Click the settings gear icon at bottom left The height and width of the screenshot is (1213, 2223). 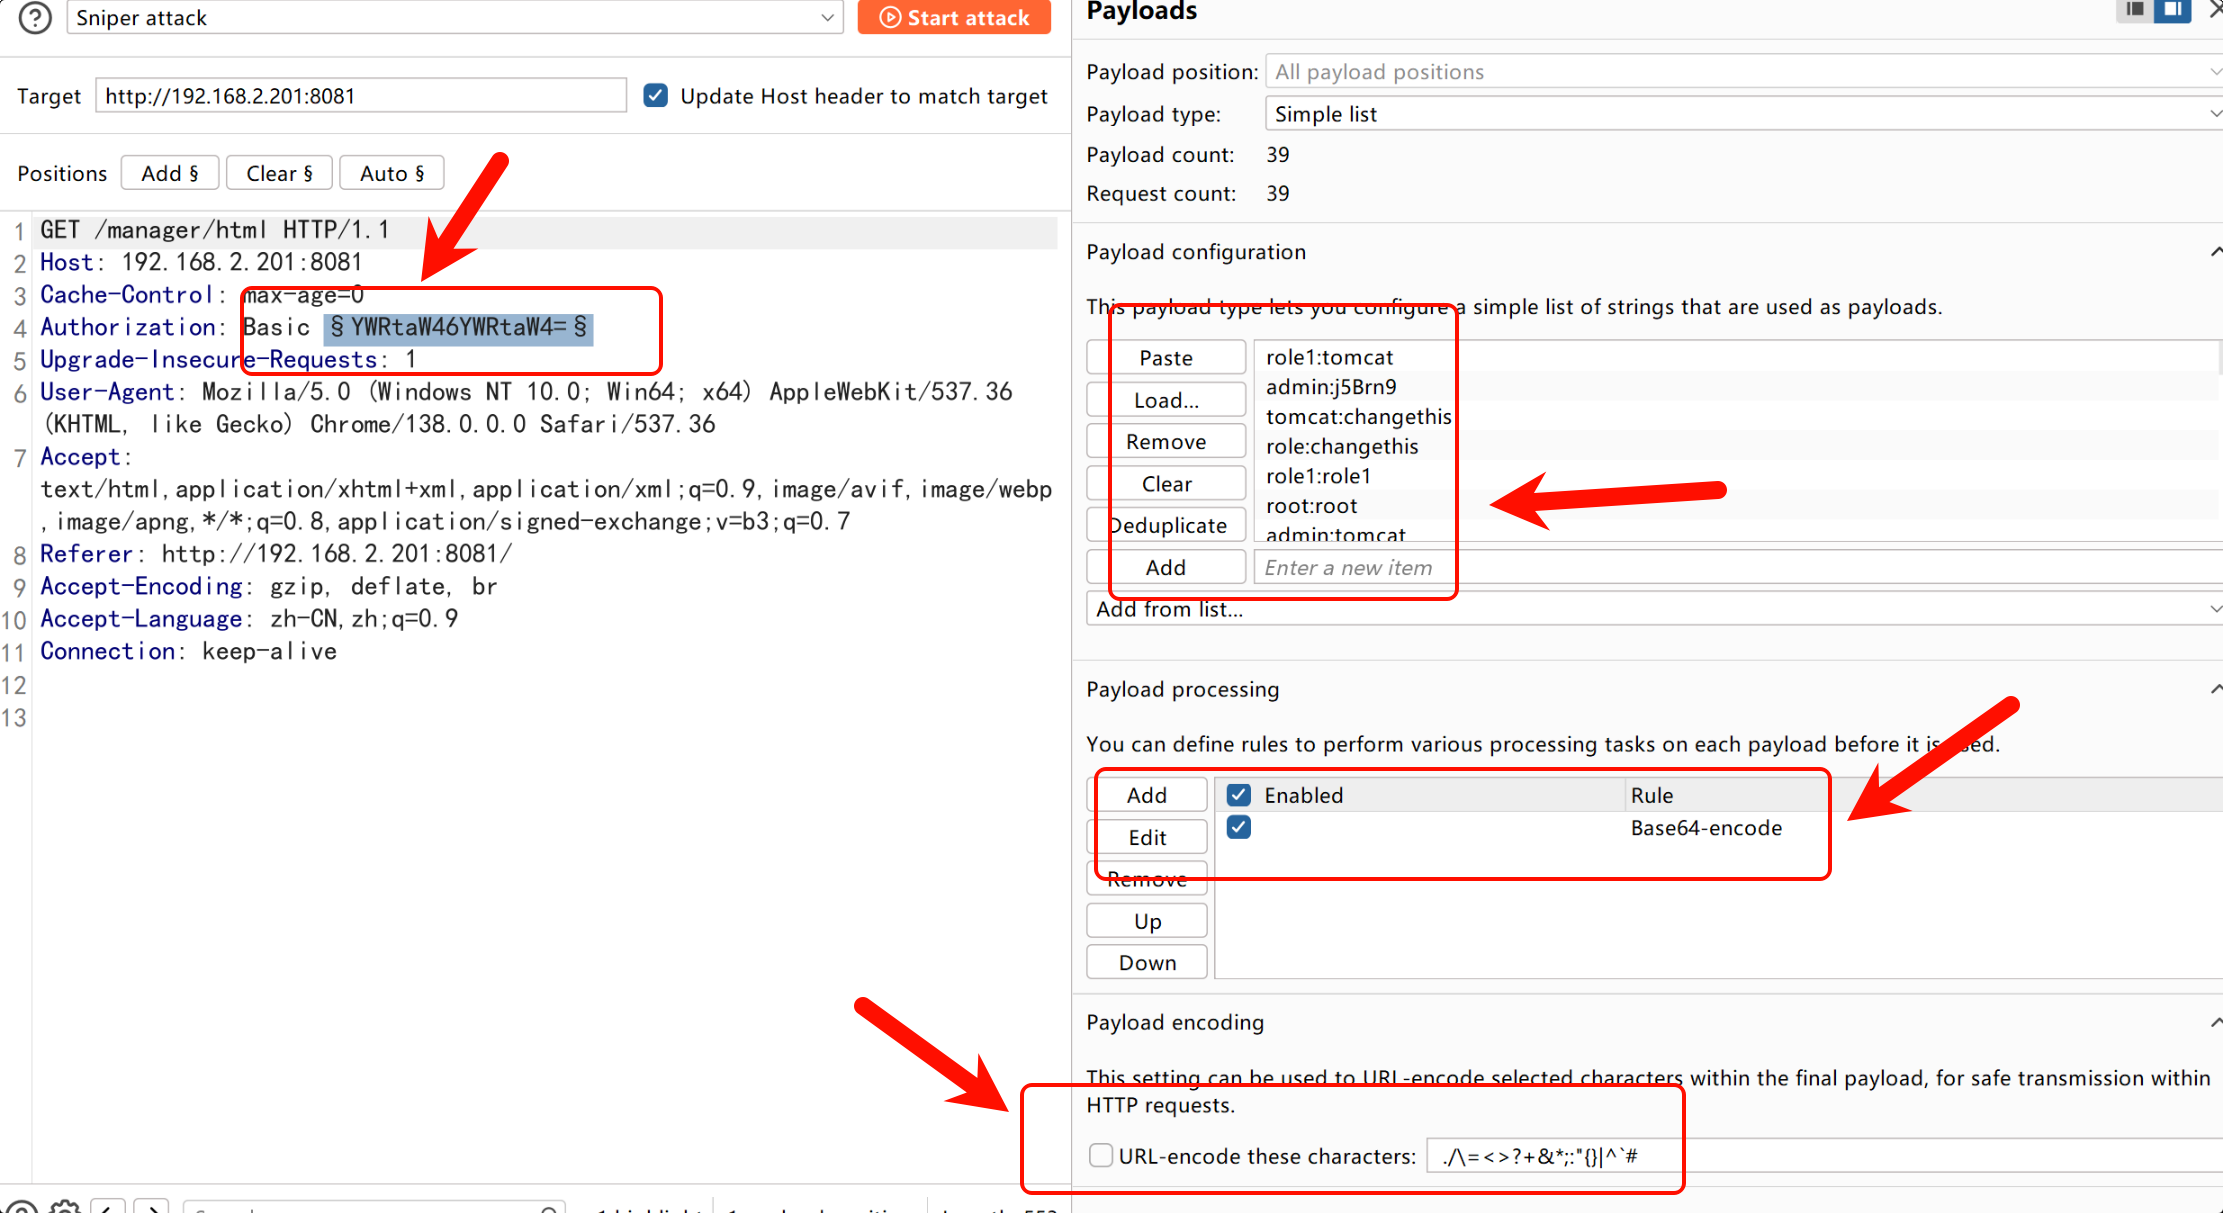[65, 1207]
